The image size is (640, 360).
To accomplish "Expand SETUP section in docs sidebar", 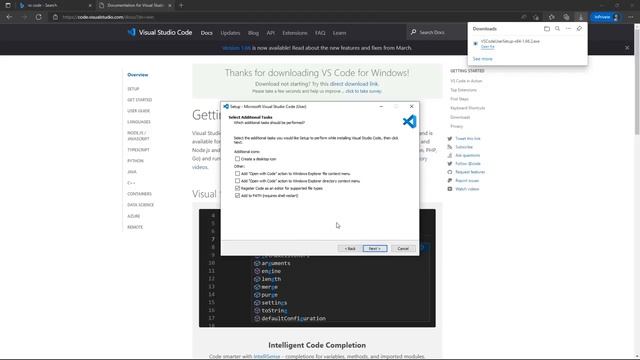I will [x=133, y=89].
